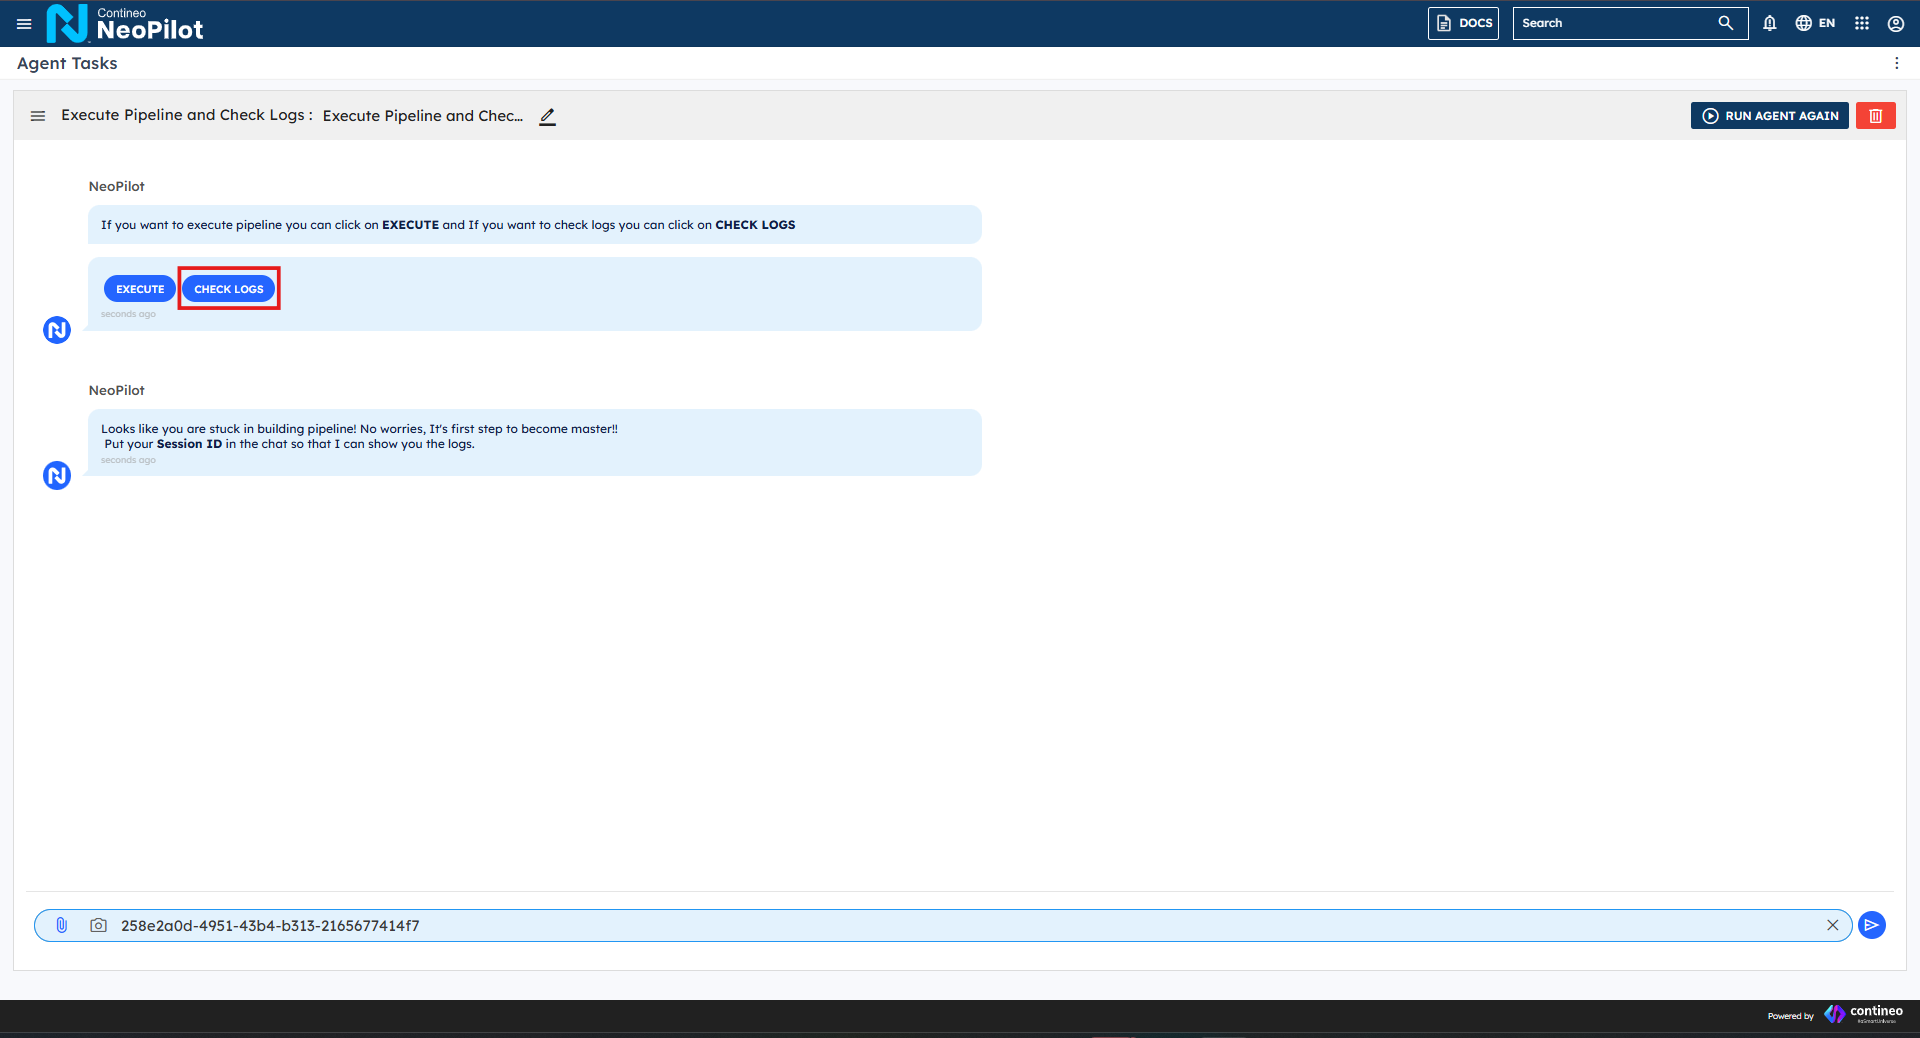Click the EXECUTE button in chat
The width and height of the screenshot is (1920, 1038).
[x=140, y=289]
